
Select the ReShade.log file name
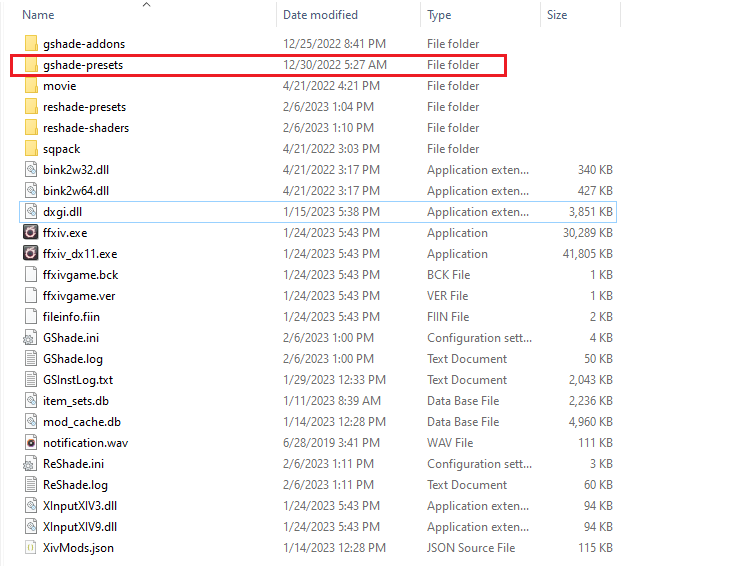[x=75, y=485]
